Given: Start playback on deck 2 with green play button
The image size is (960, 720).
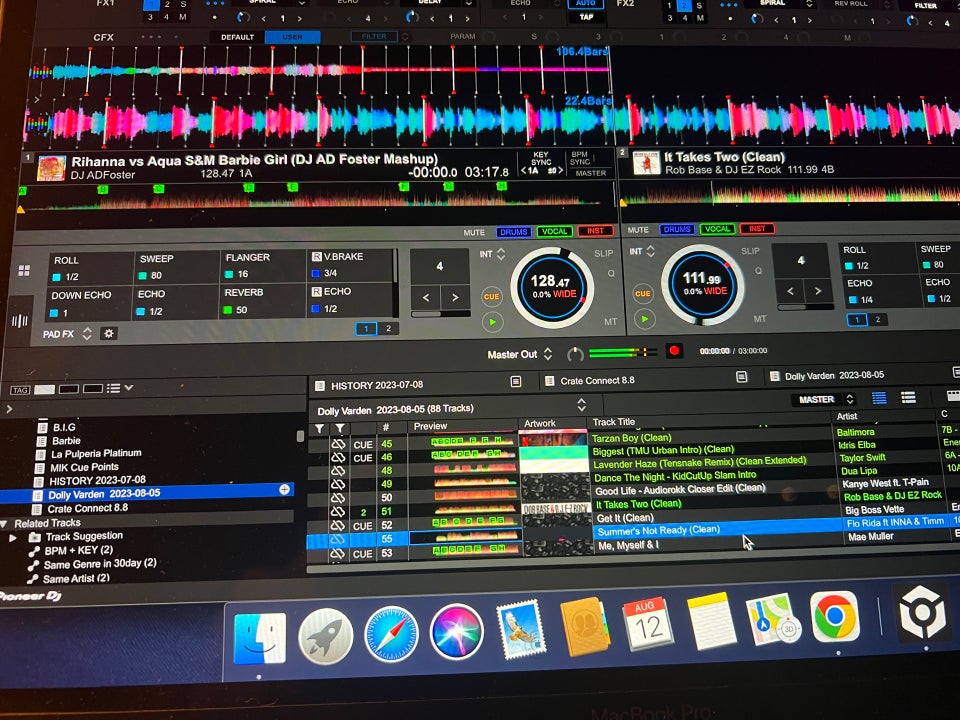Looking at the screenshot, I should (x=644, y=319).
